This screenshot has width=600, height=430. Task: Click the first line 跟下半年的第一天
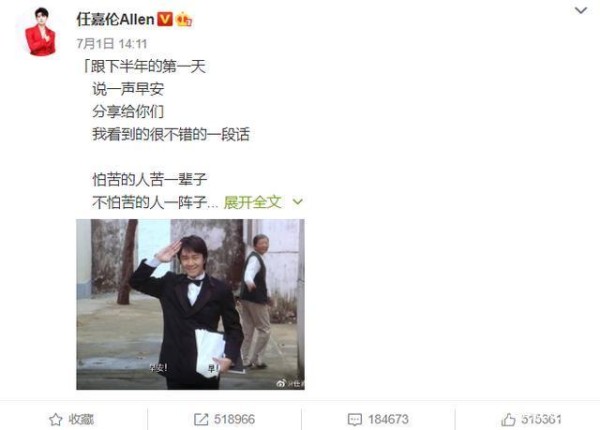[148, 67]
